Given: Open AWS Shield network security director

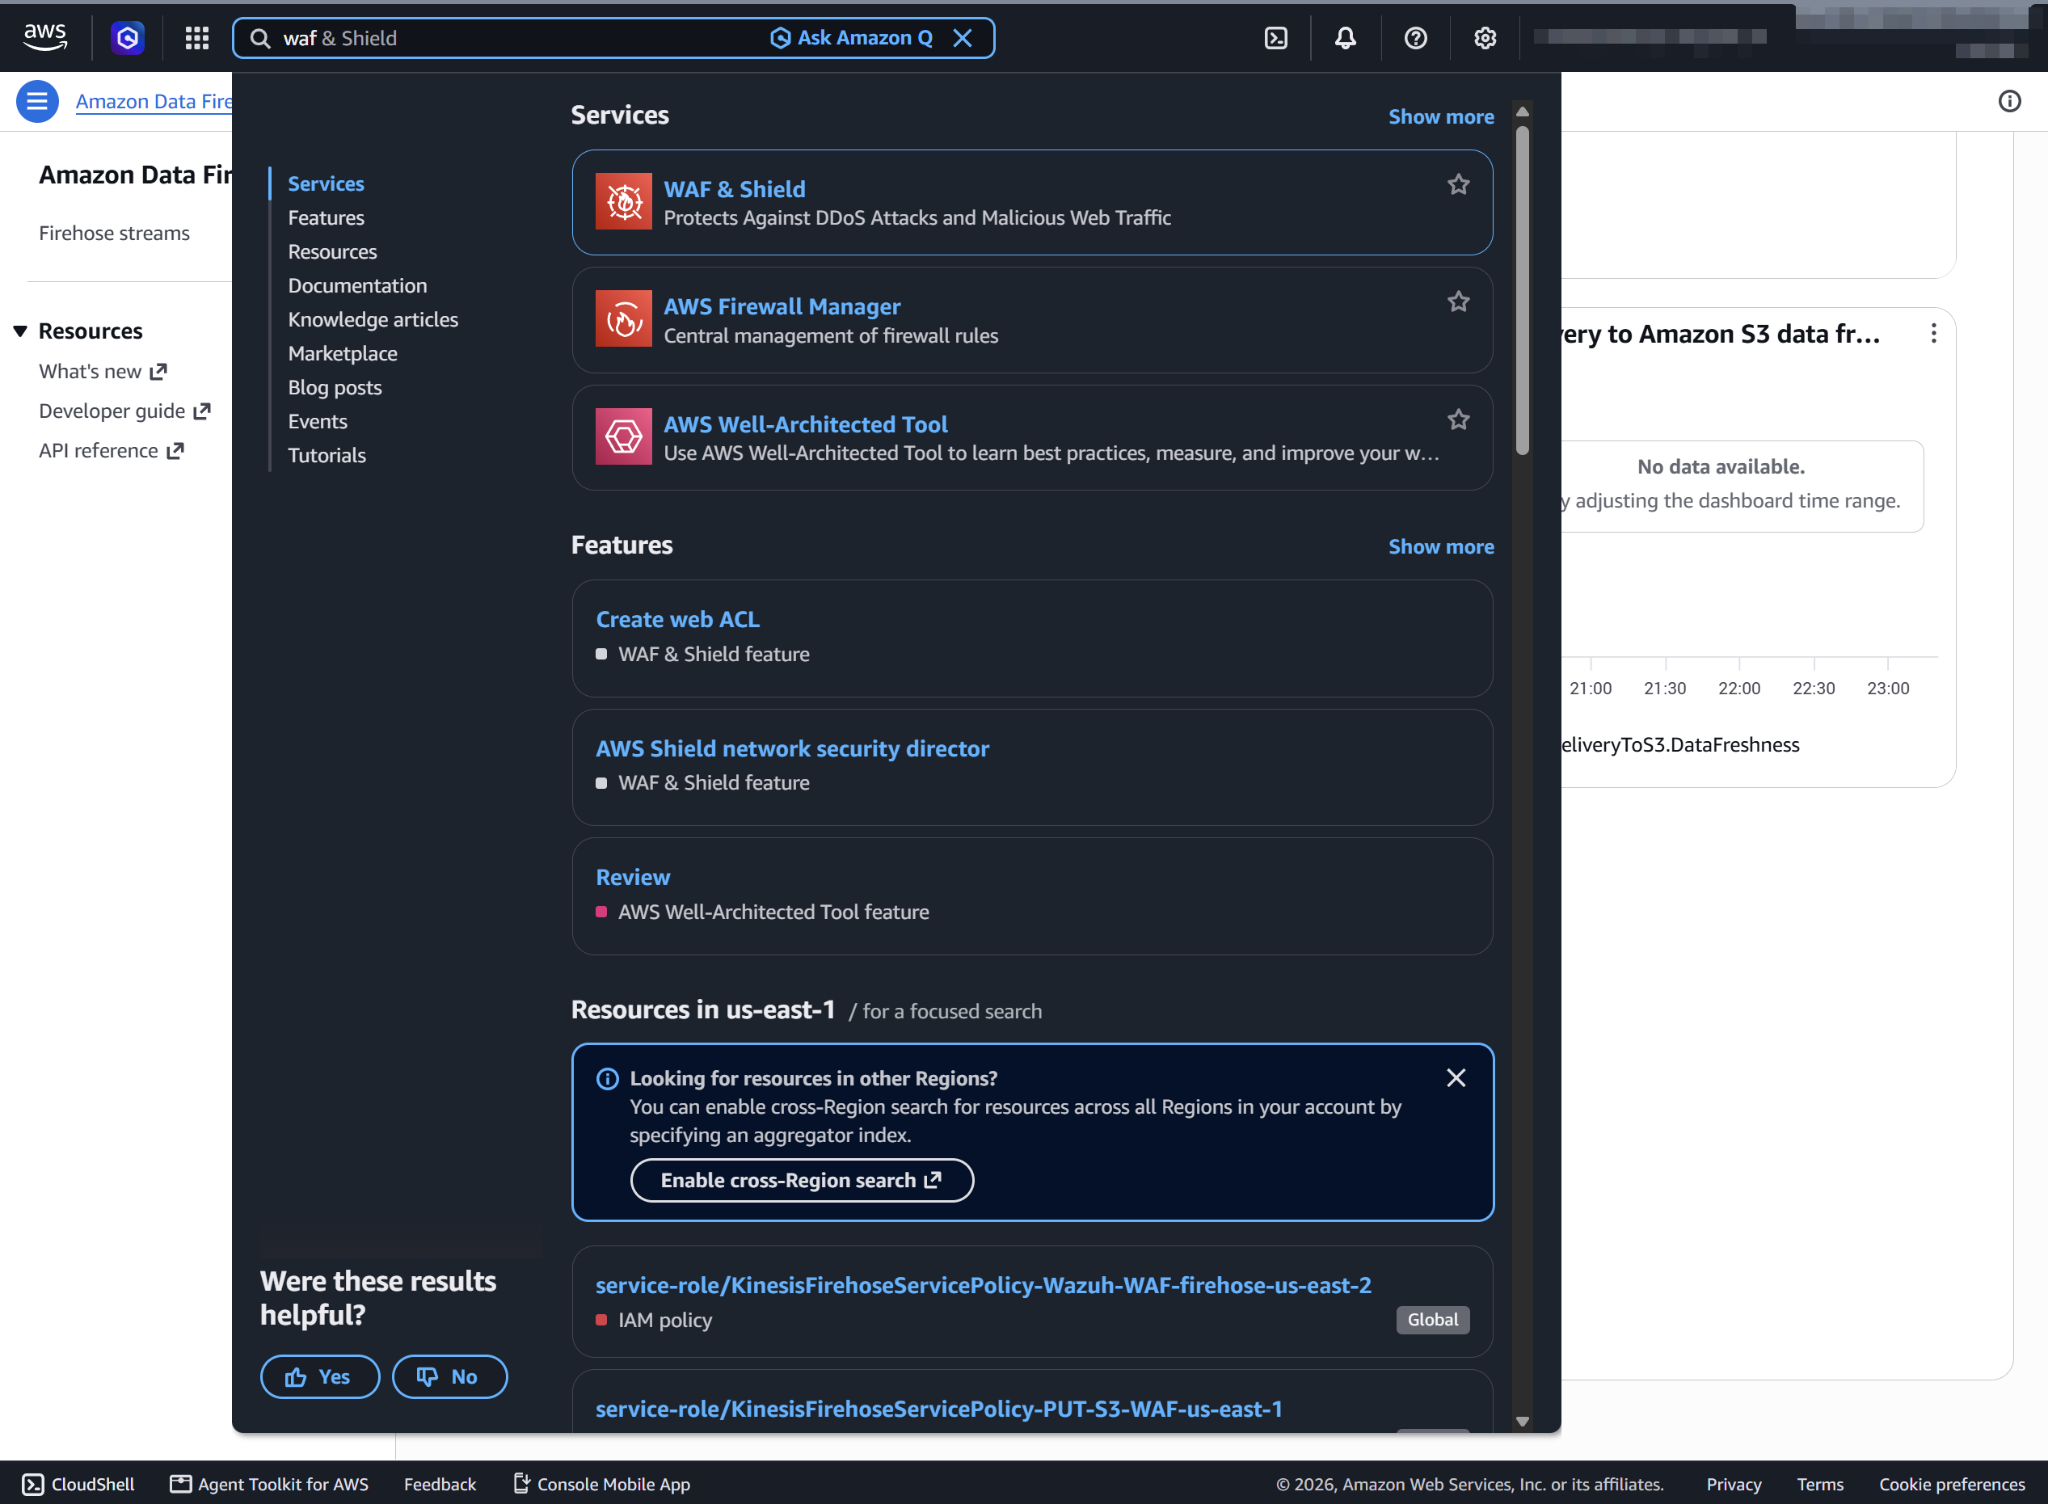Looking at the screenshot, I should coord(792,748).
